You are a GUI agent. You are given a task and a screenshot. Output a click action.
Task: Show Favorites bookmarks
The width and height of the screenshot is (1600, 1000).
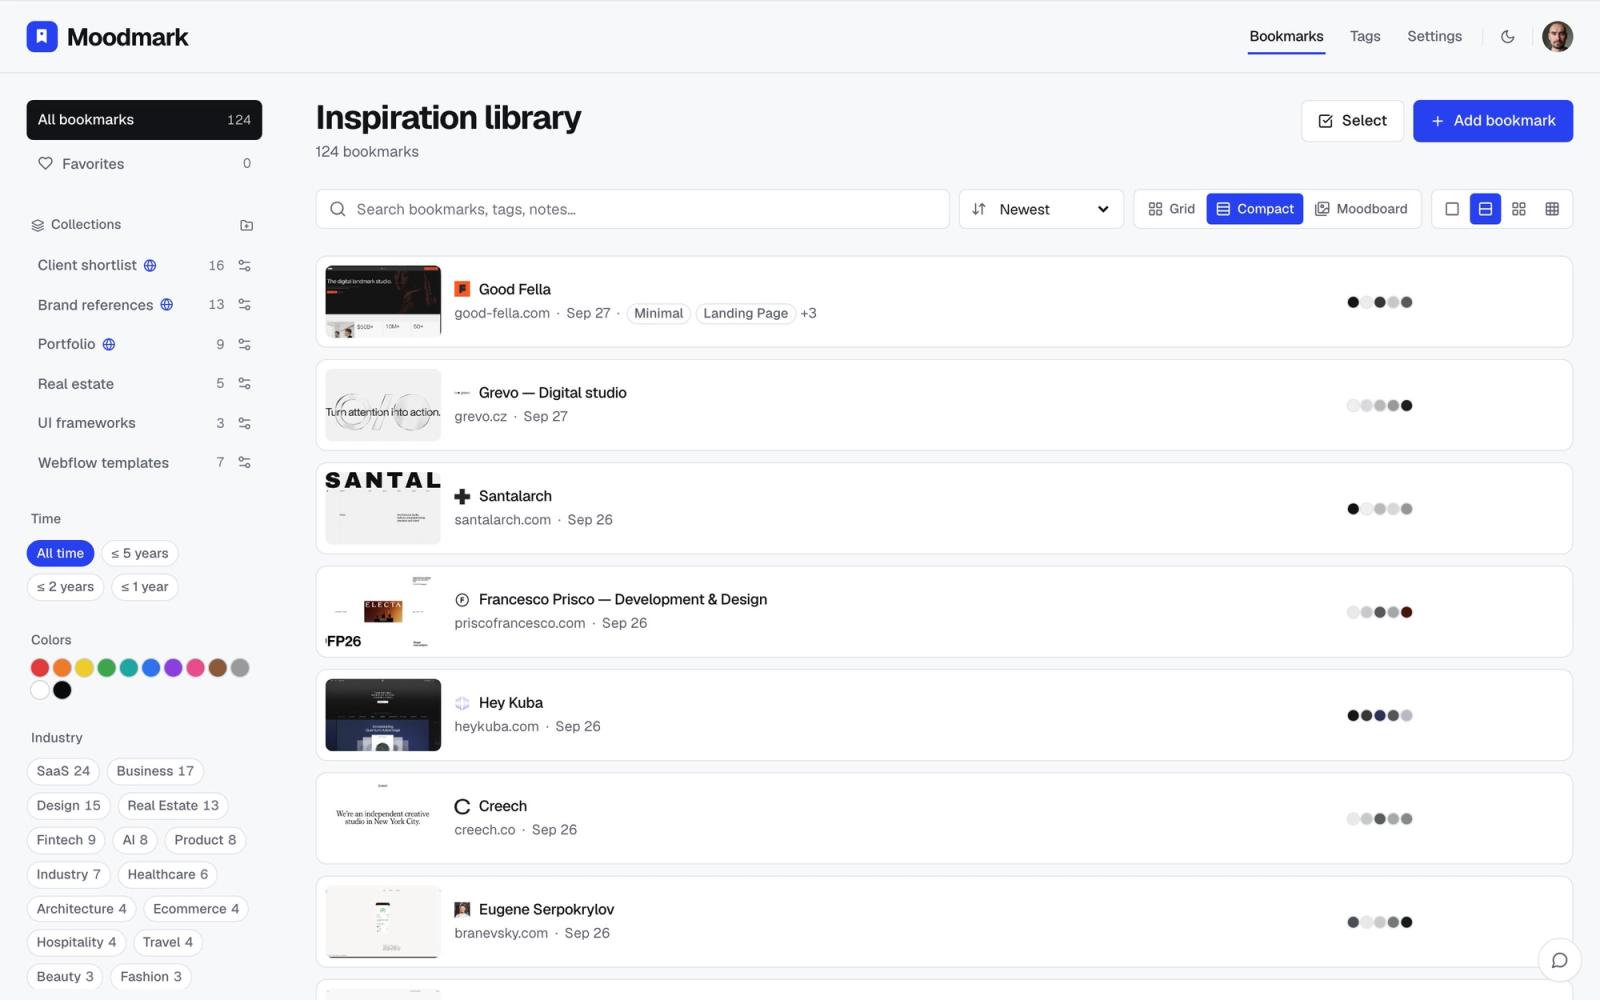144,164
